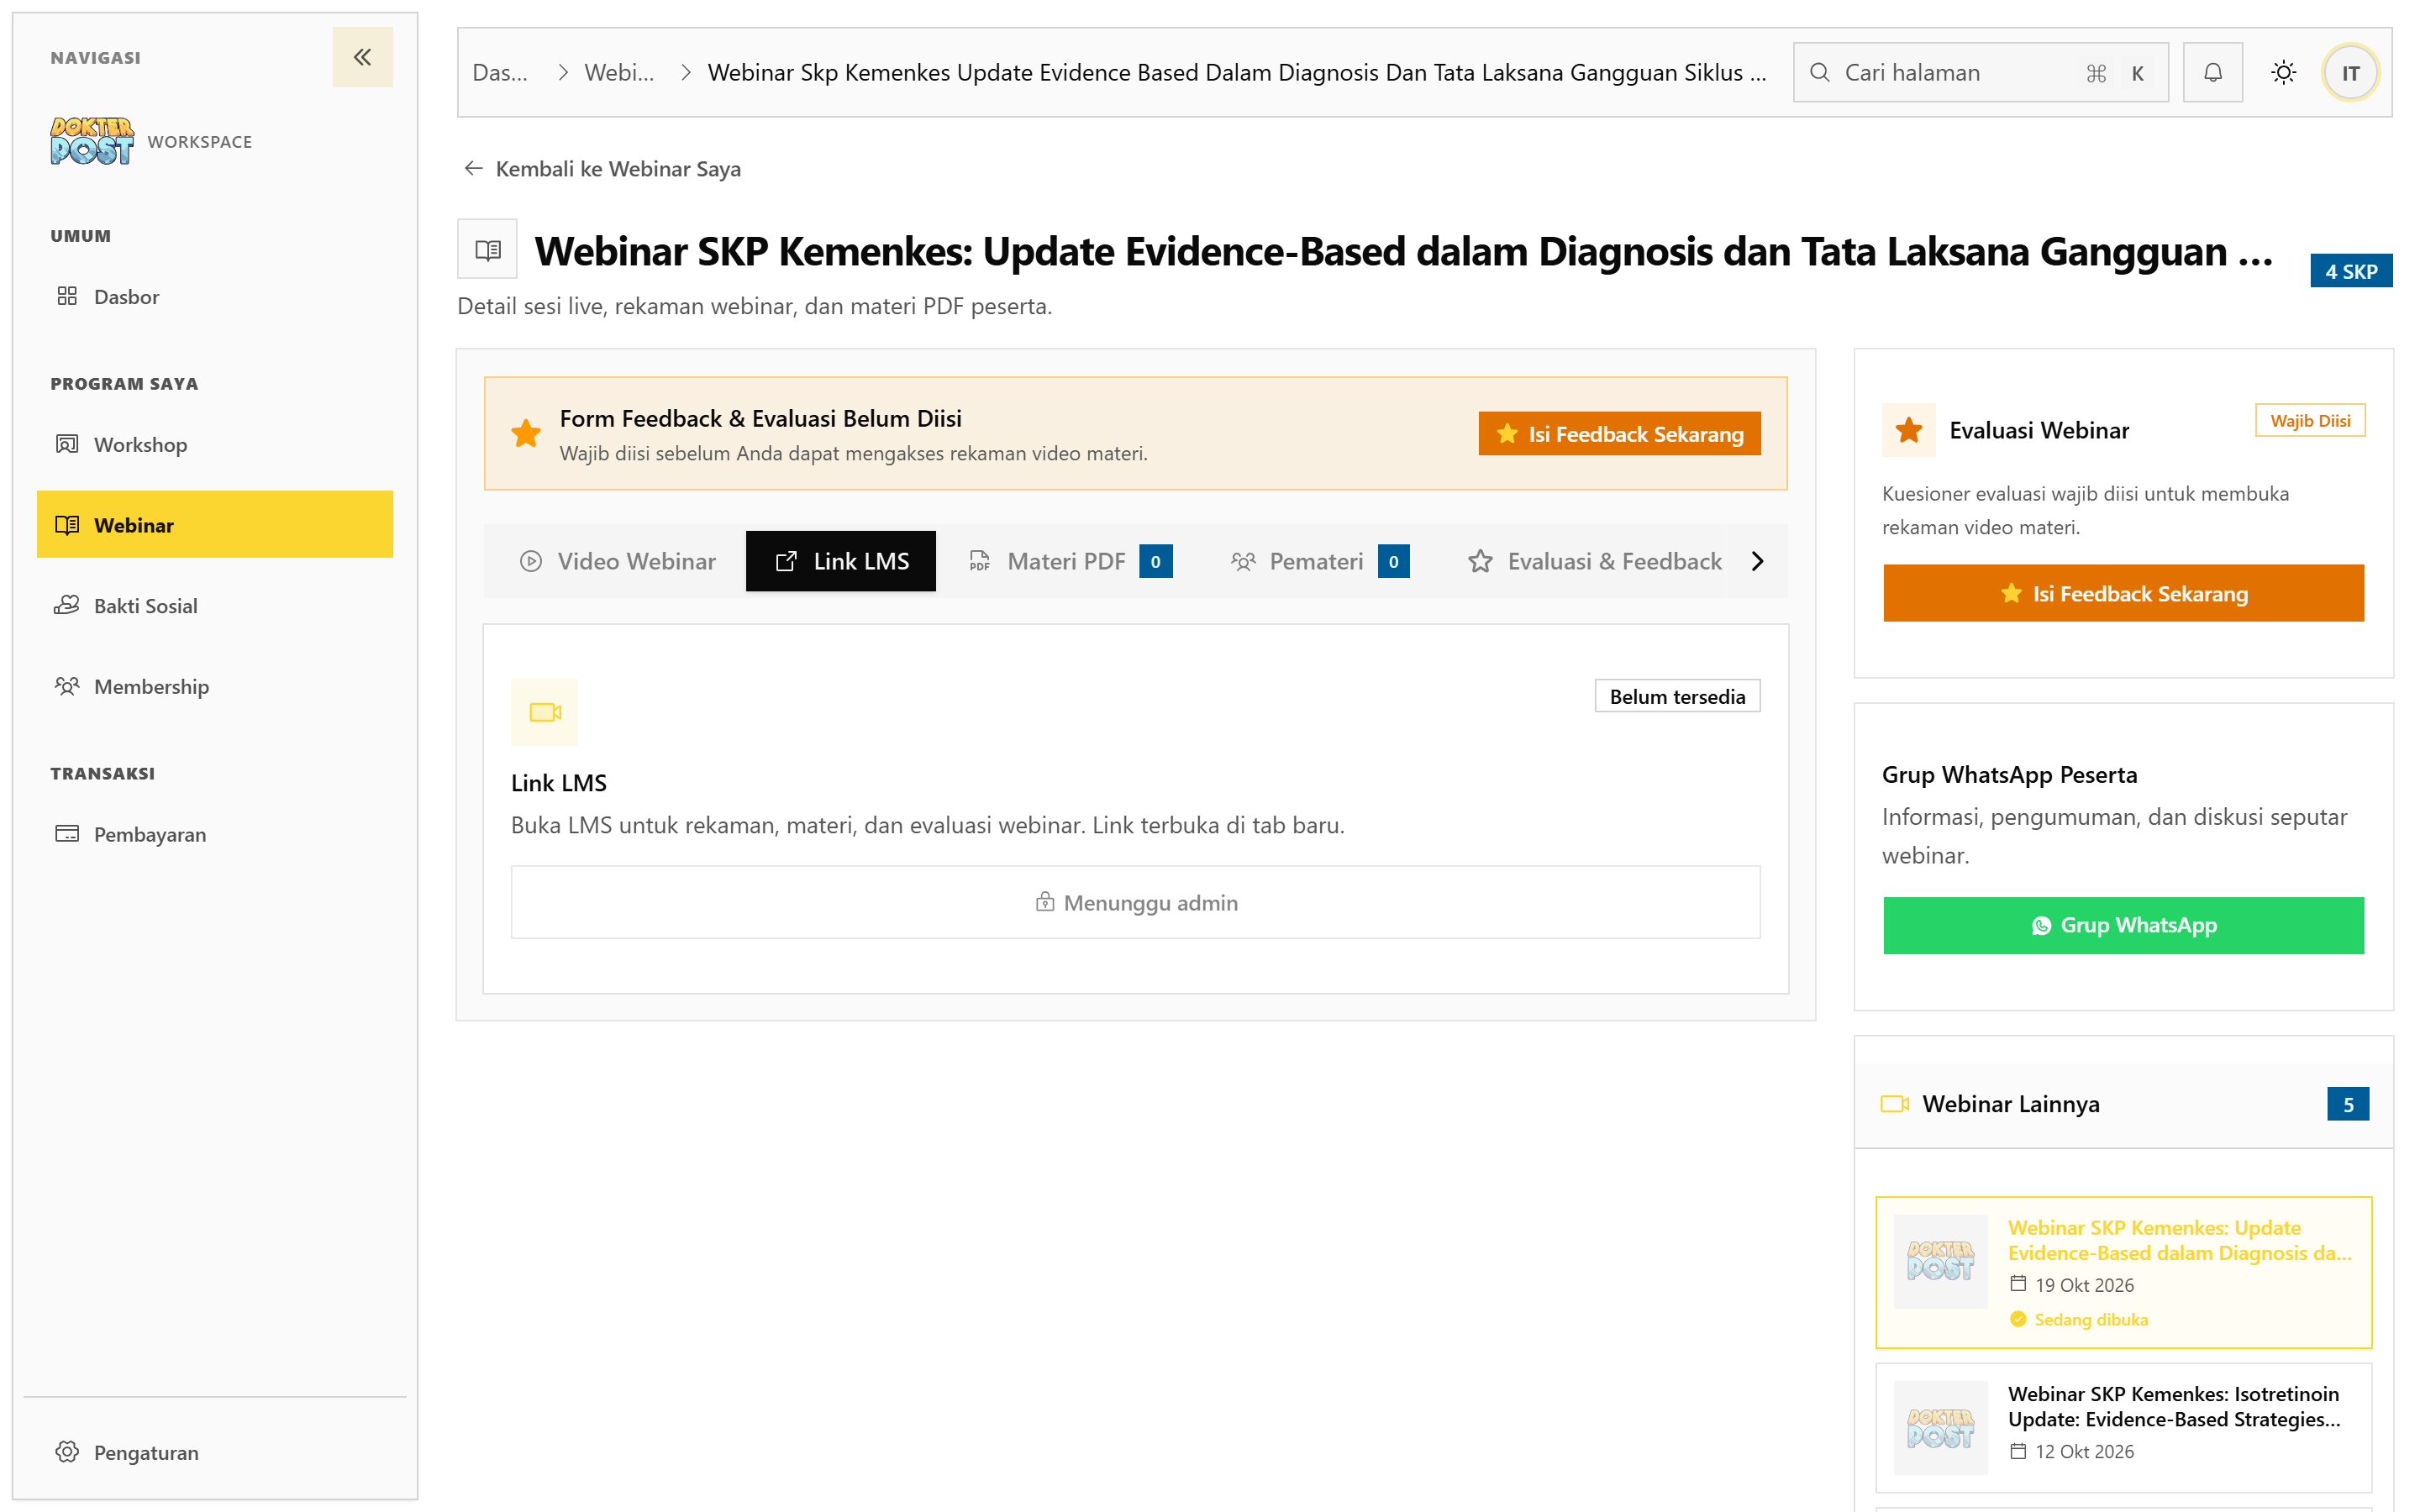Join the Grup WhatsApp button

[x=2123, y=925]
